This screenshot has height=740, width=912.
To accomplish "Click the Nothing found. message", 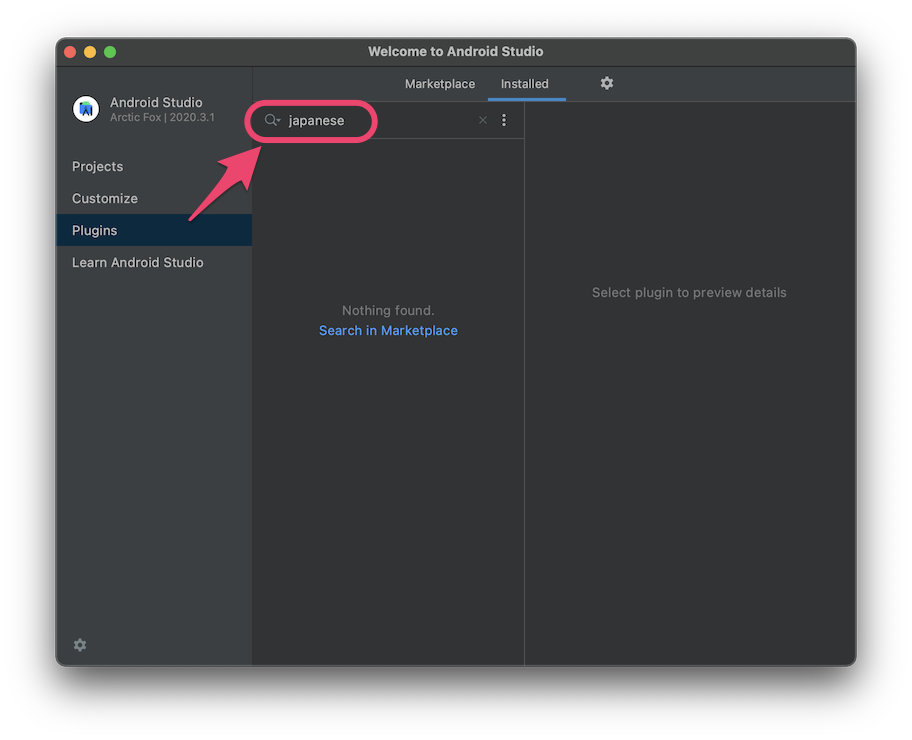I will 388,310.
